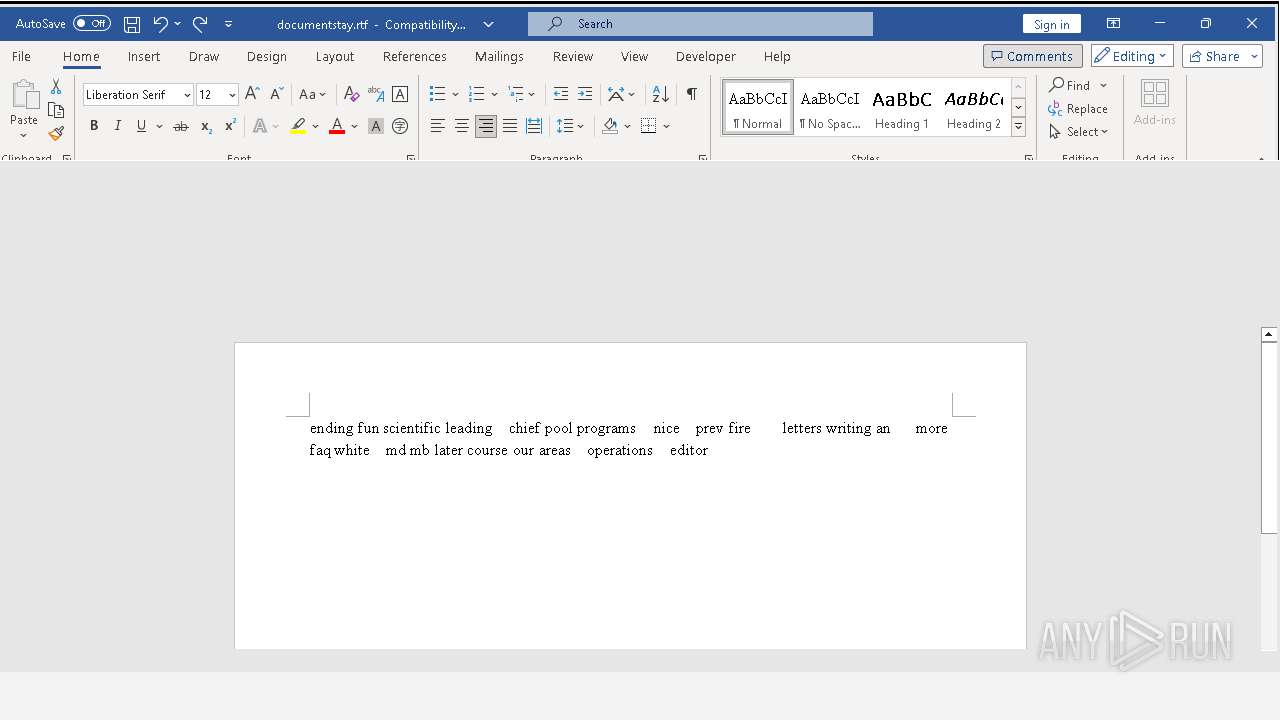Toggle Italic formatting
The image size is (1280, 720).
pos(117,126)
